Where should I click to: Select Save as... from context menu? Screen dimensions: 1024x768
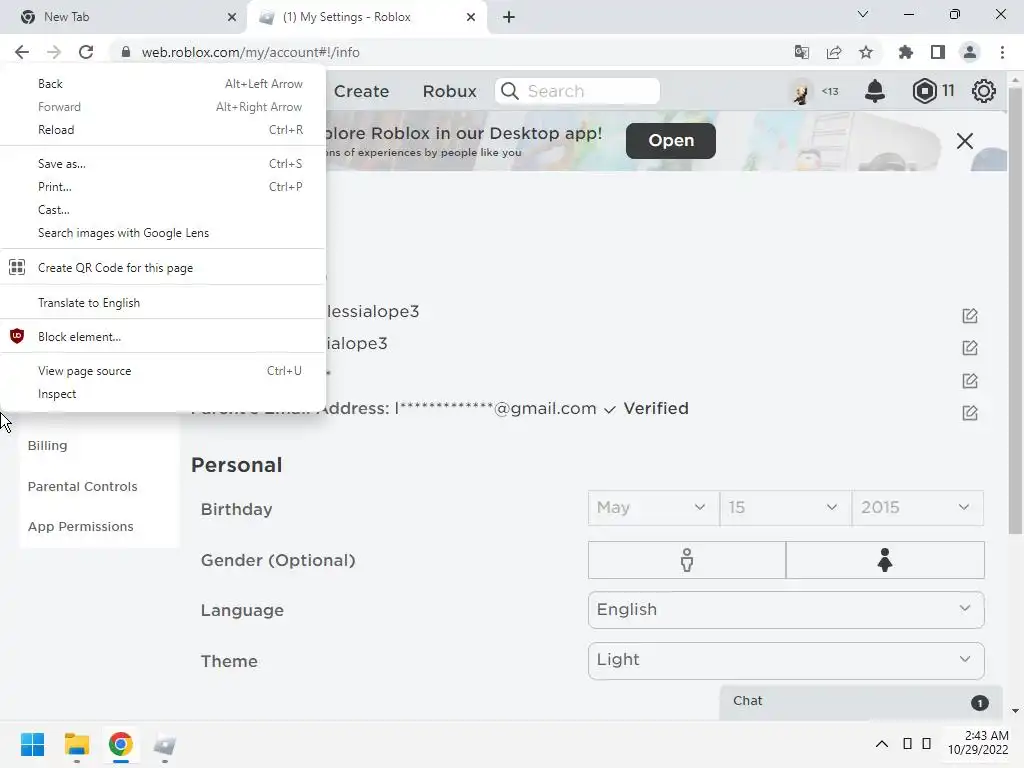click(163, 164)
